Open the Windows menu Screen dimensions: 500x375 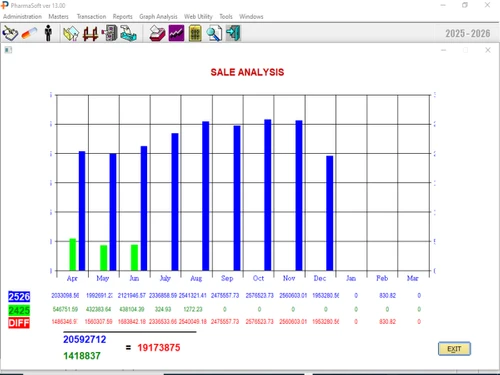coord(251,16)
